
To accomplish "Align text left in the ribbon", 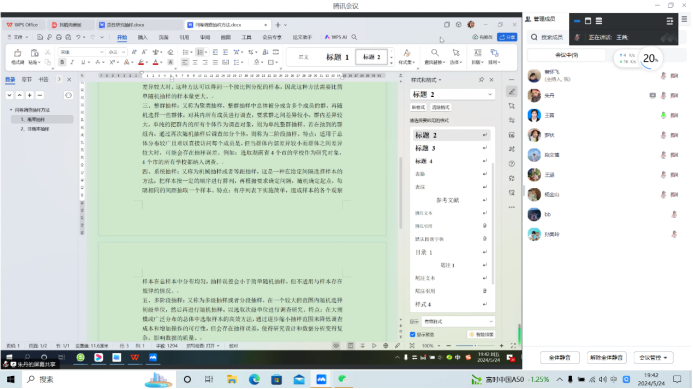I will pyautogui.click(x=185, y=63).
